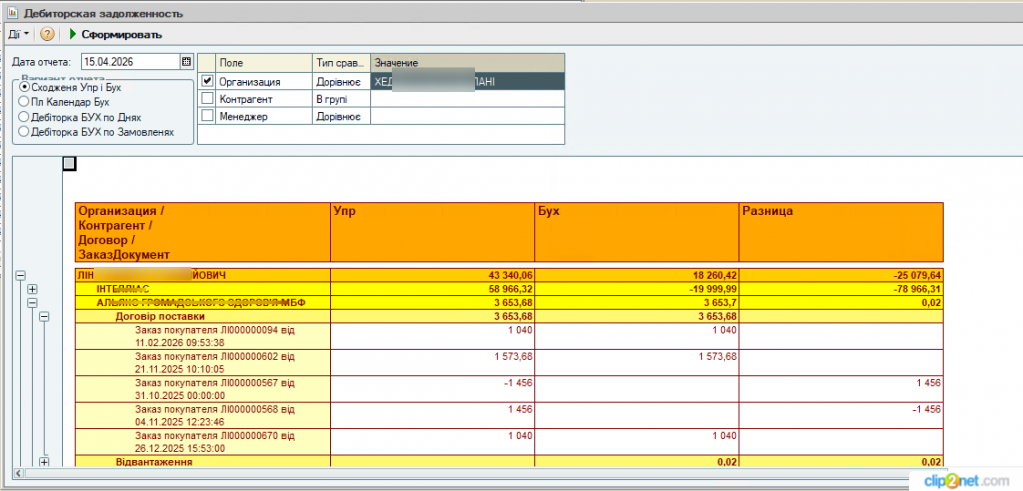1023x491 pixels.
Task: Click the -1 456 Упр cell
Action: pos(432,389)
